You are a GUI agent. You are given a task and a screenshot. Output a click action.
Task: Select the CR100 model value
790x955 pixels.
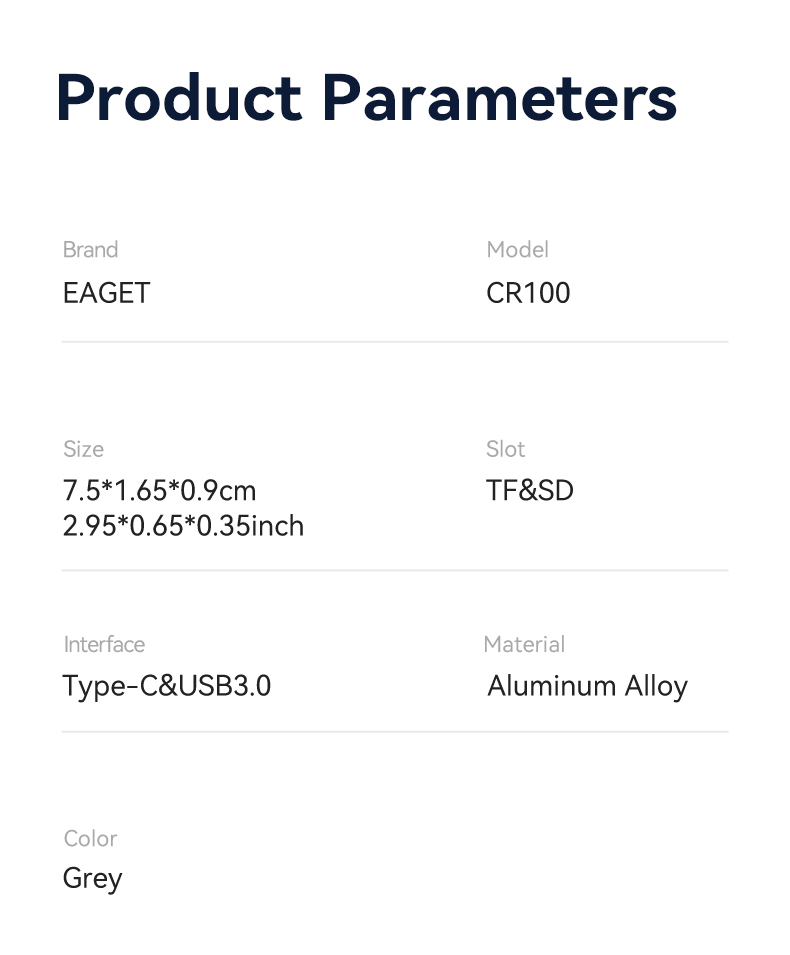point(528,293)
